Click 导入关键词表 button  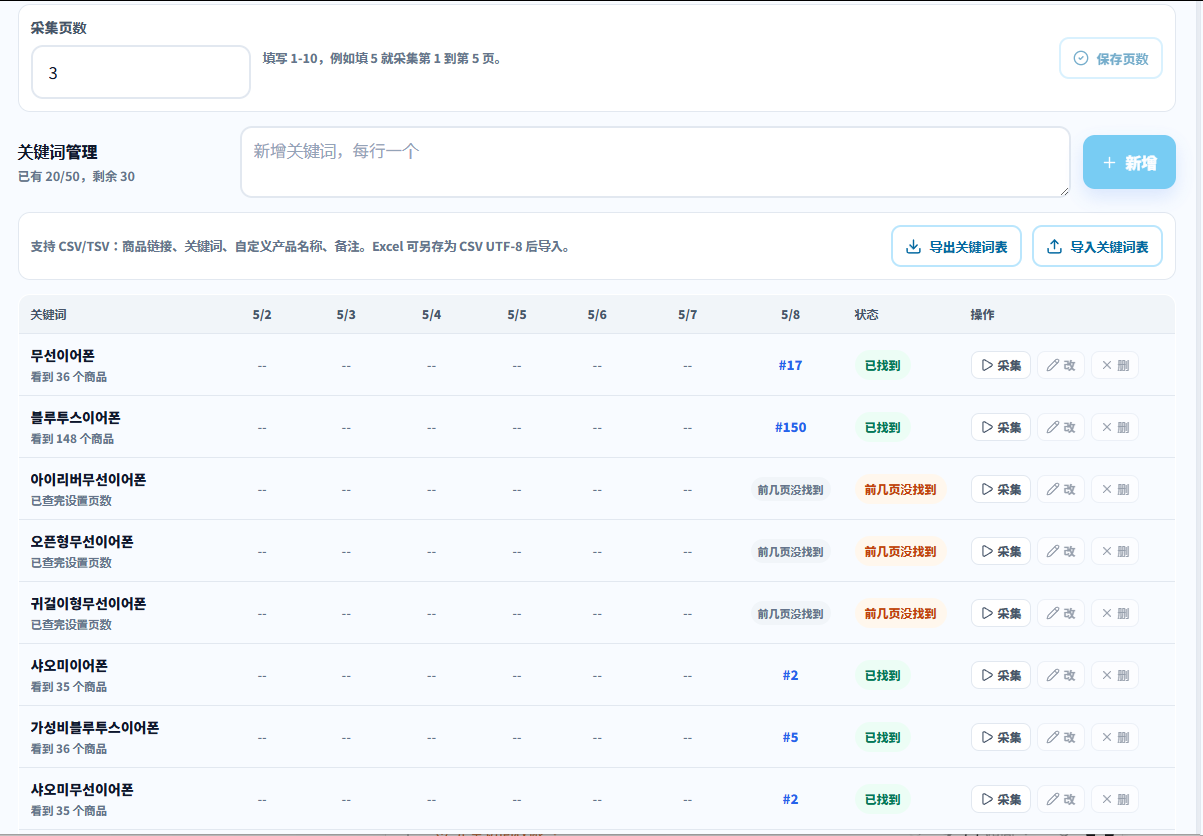coord(1097,246)
